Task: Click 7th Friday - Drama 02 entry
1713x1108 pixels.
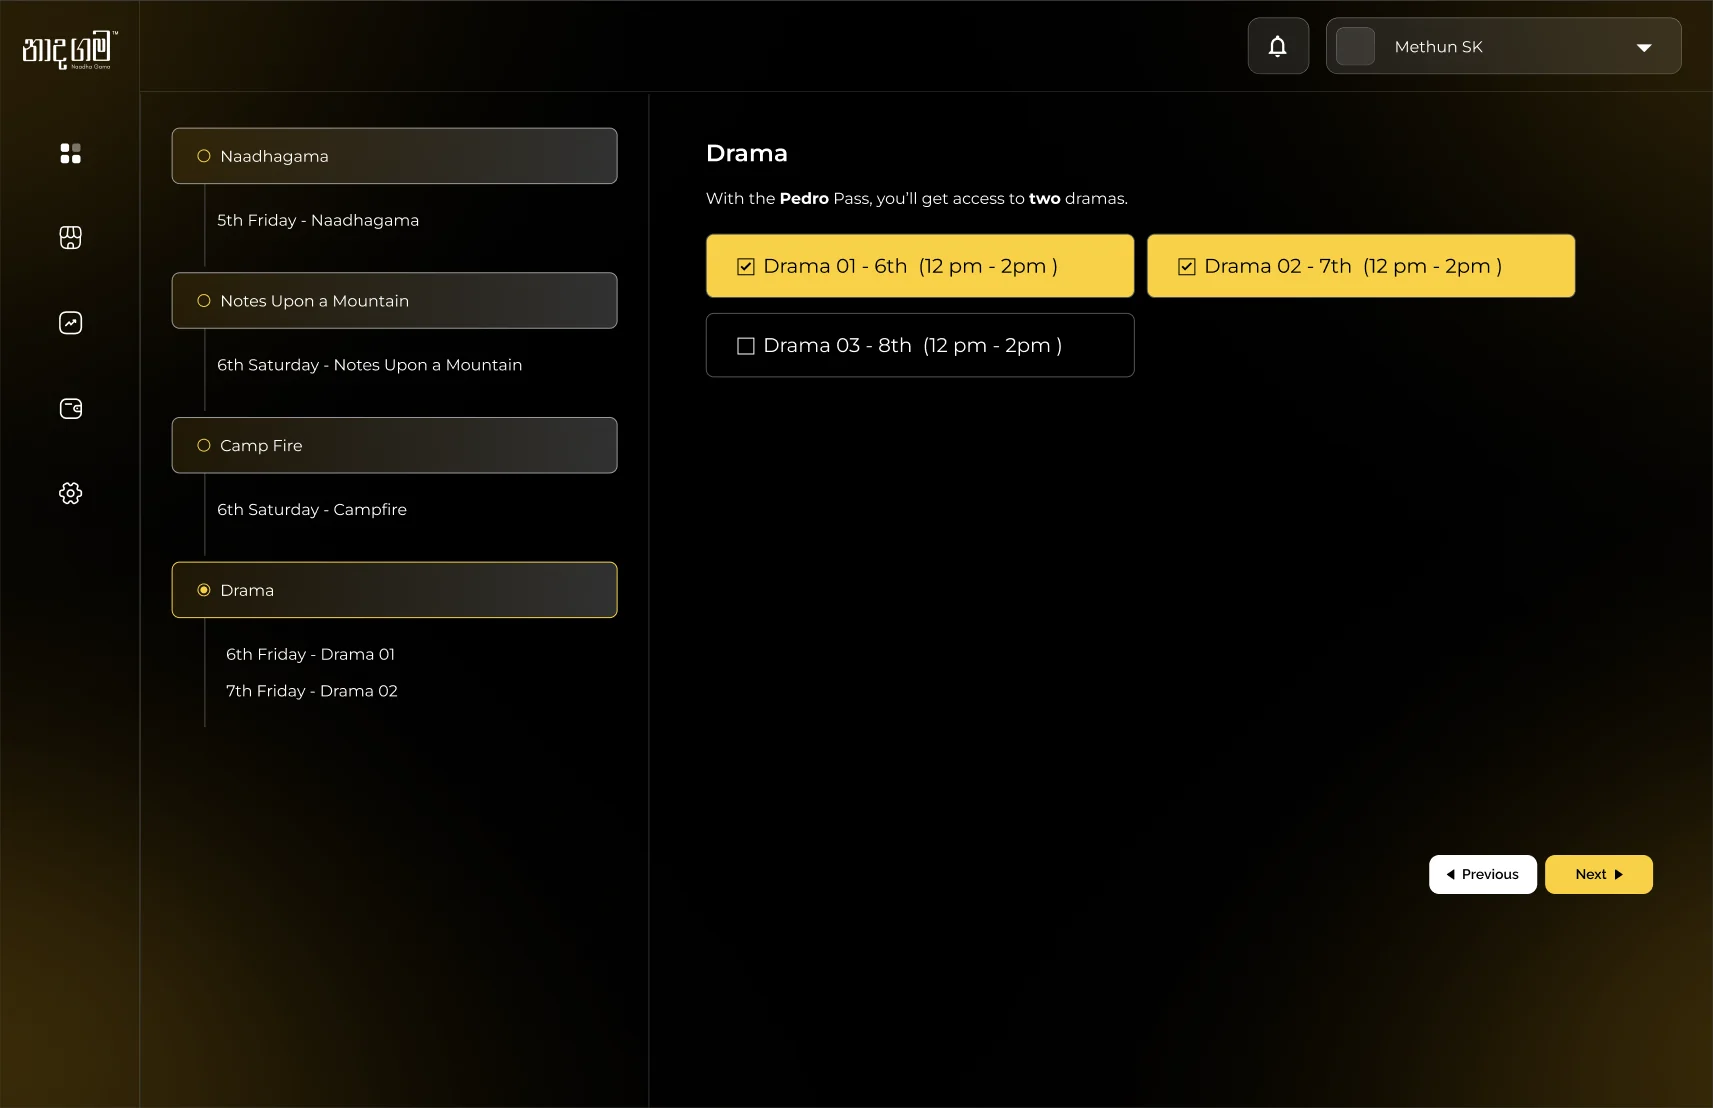Action: click(x=312, y=691)
